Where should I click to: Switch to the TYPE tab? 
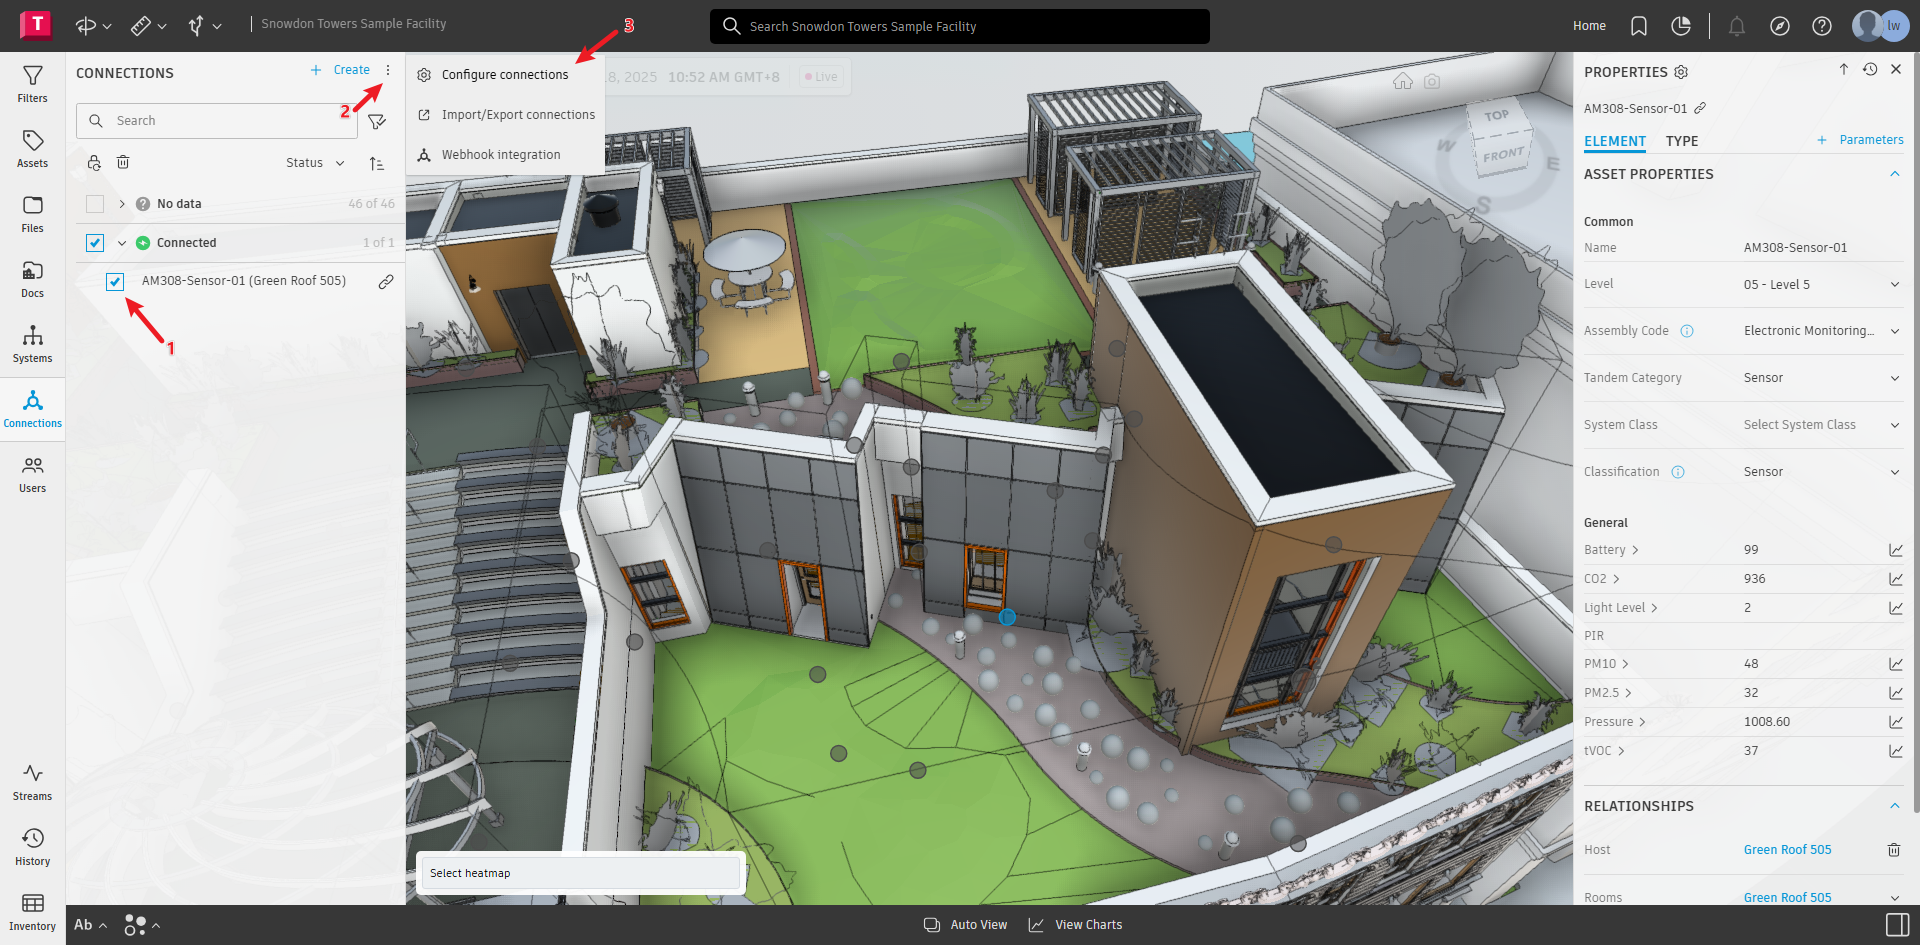pyautogui.click(x=1682, y=141)
